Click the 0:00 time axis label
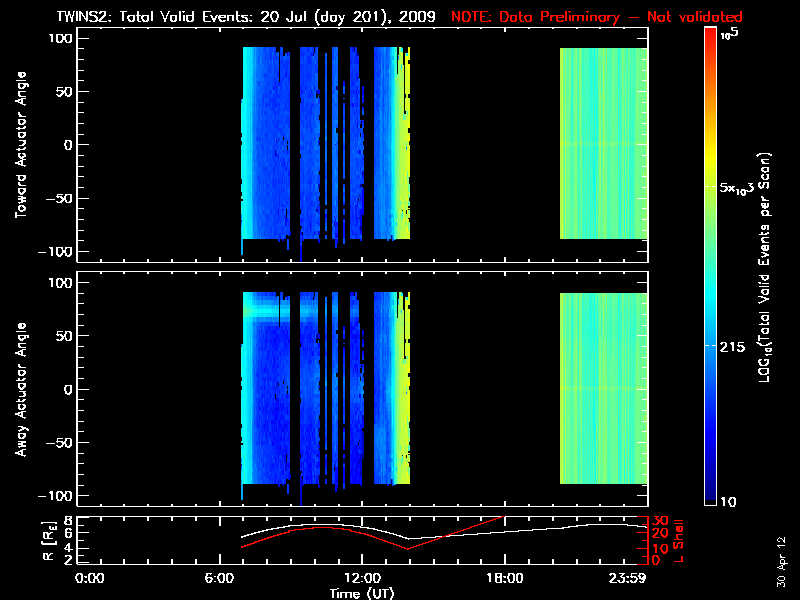Screen dimensions: 800x600 [90, 579]
